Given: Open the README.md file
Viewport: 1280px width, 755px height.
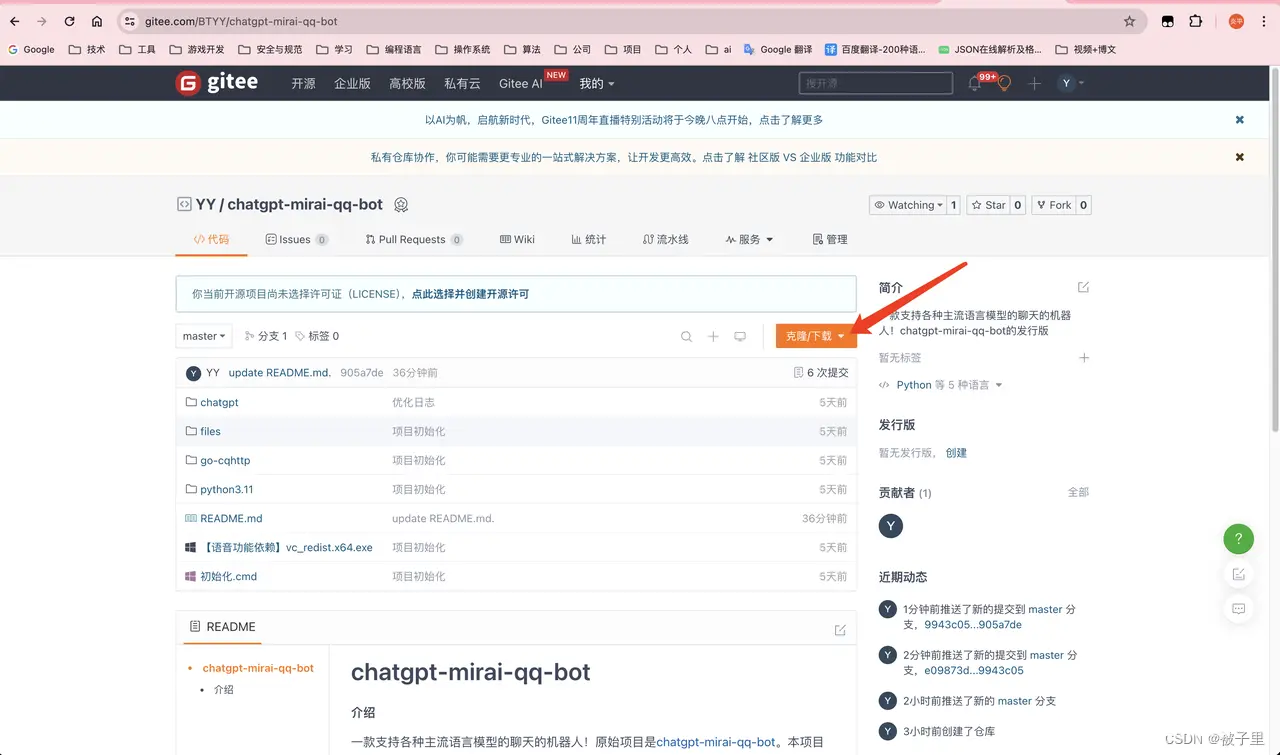Looking at the screenshot, I should coord(231,518).
